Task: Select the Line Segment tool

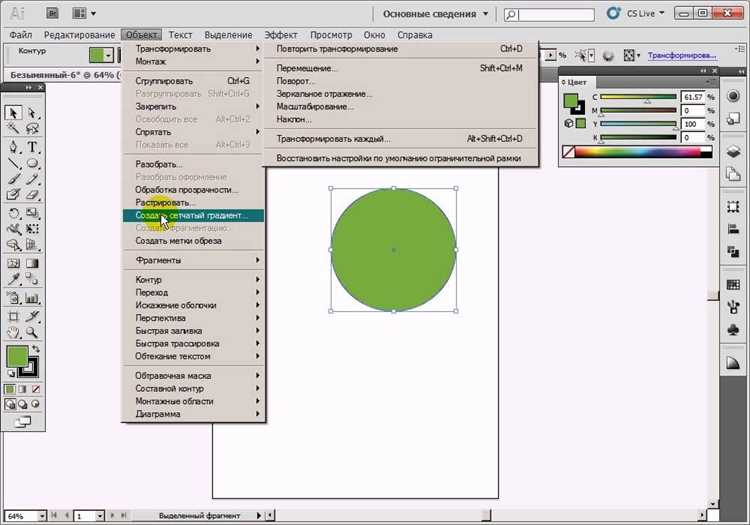Action: tap(13, 164)
